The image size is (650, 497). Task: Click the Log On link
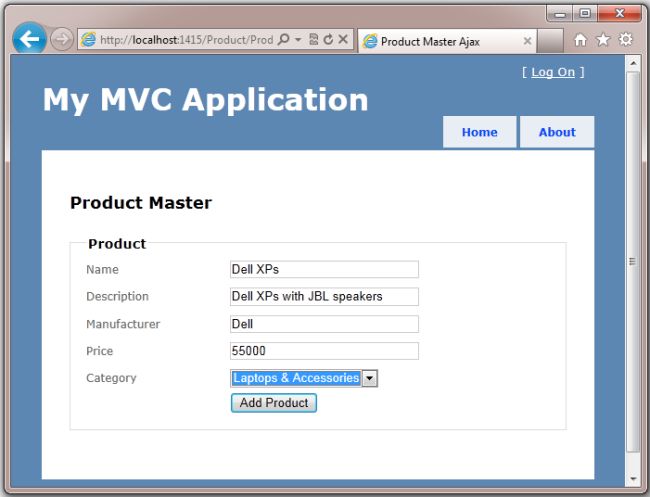[553, 72]
